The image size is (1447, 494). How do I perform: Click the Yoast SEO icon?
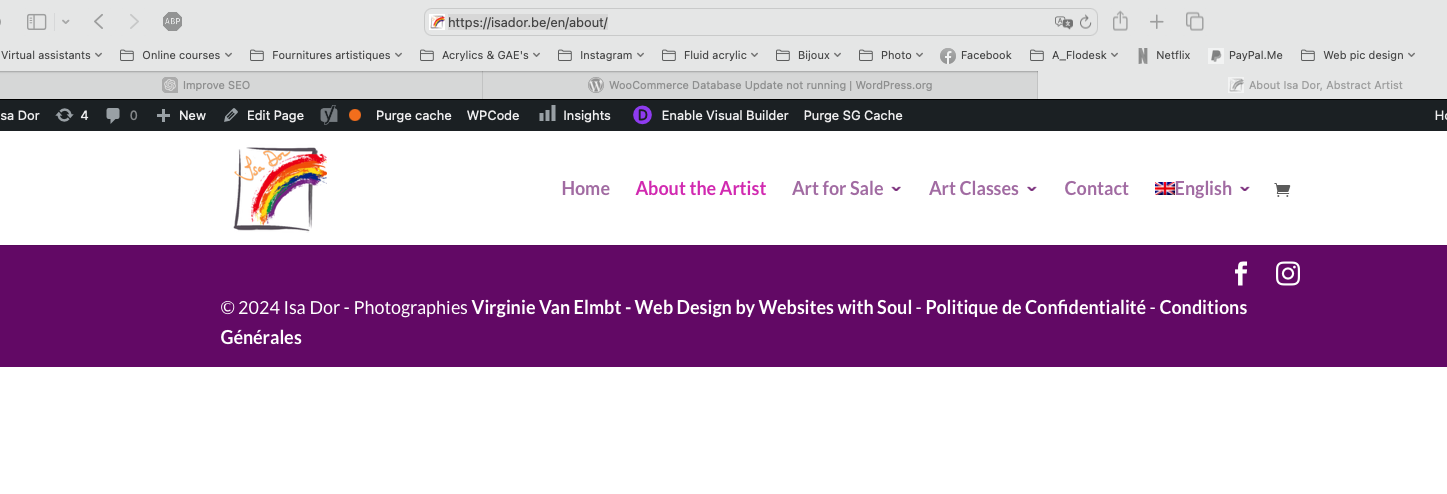[329, 115]
